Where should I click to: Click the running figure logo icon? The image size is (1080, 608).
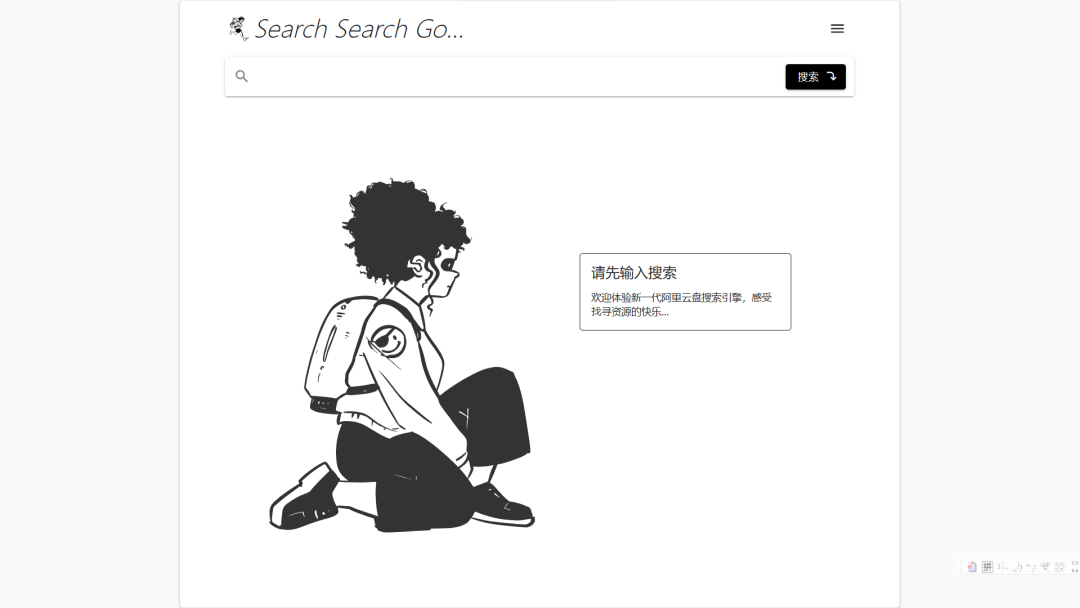(238, 29)
